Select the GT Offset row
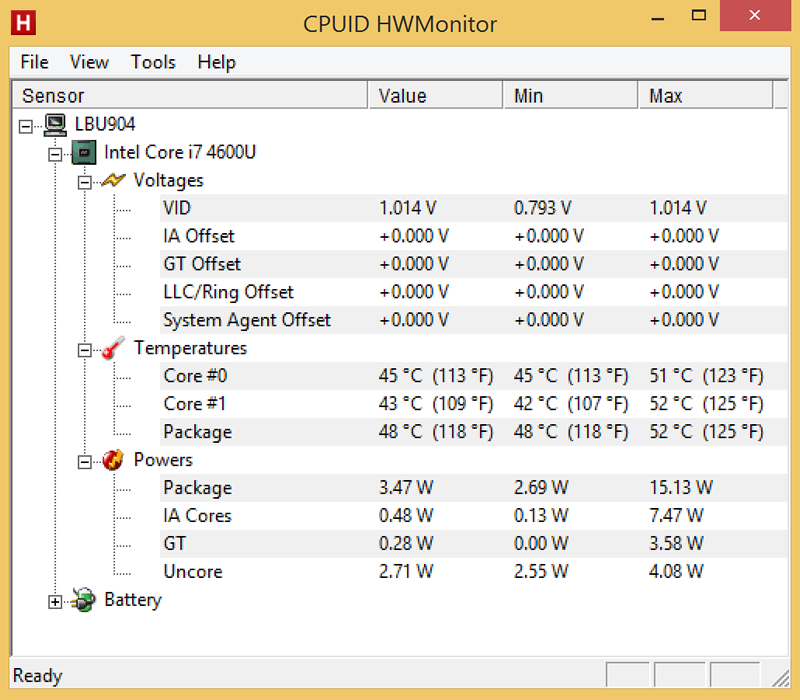This screenshot has height=700, width=800. (x=473, y=264)
